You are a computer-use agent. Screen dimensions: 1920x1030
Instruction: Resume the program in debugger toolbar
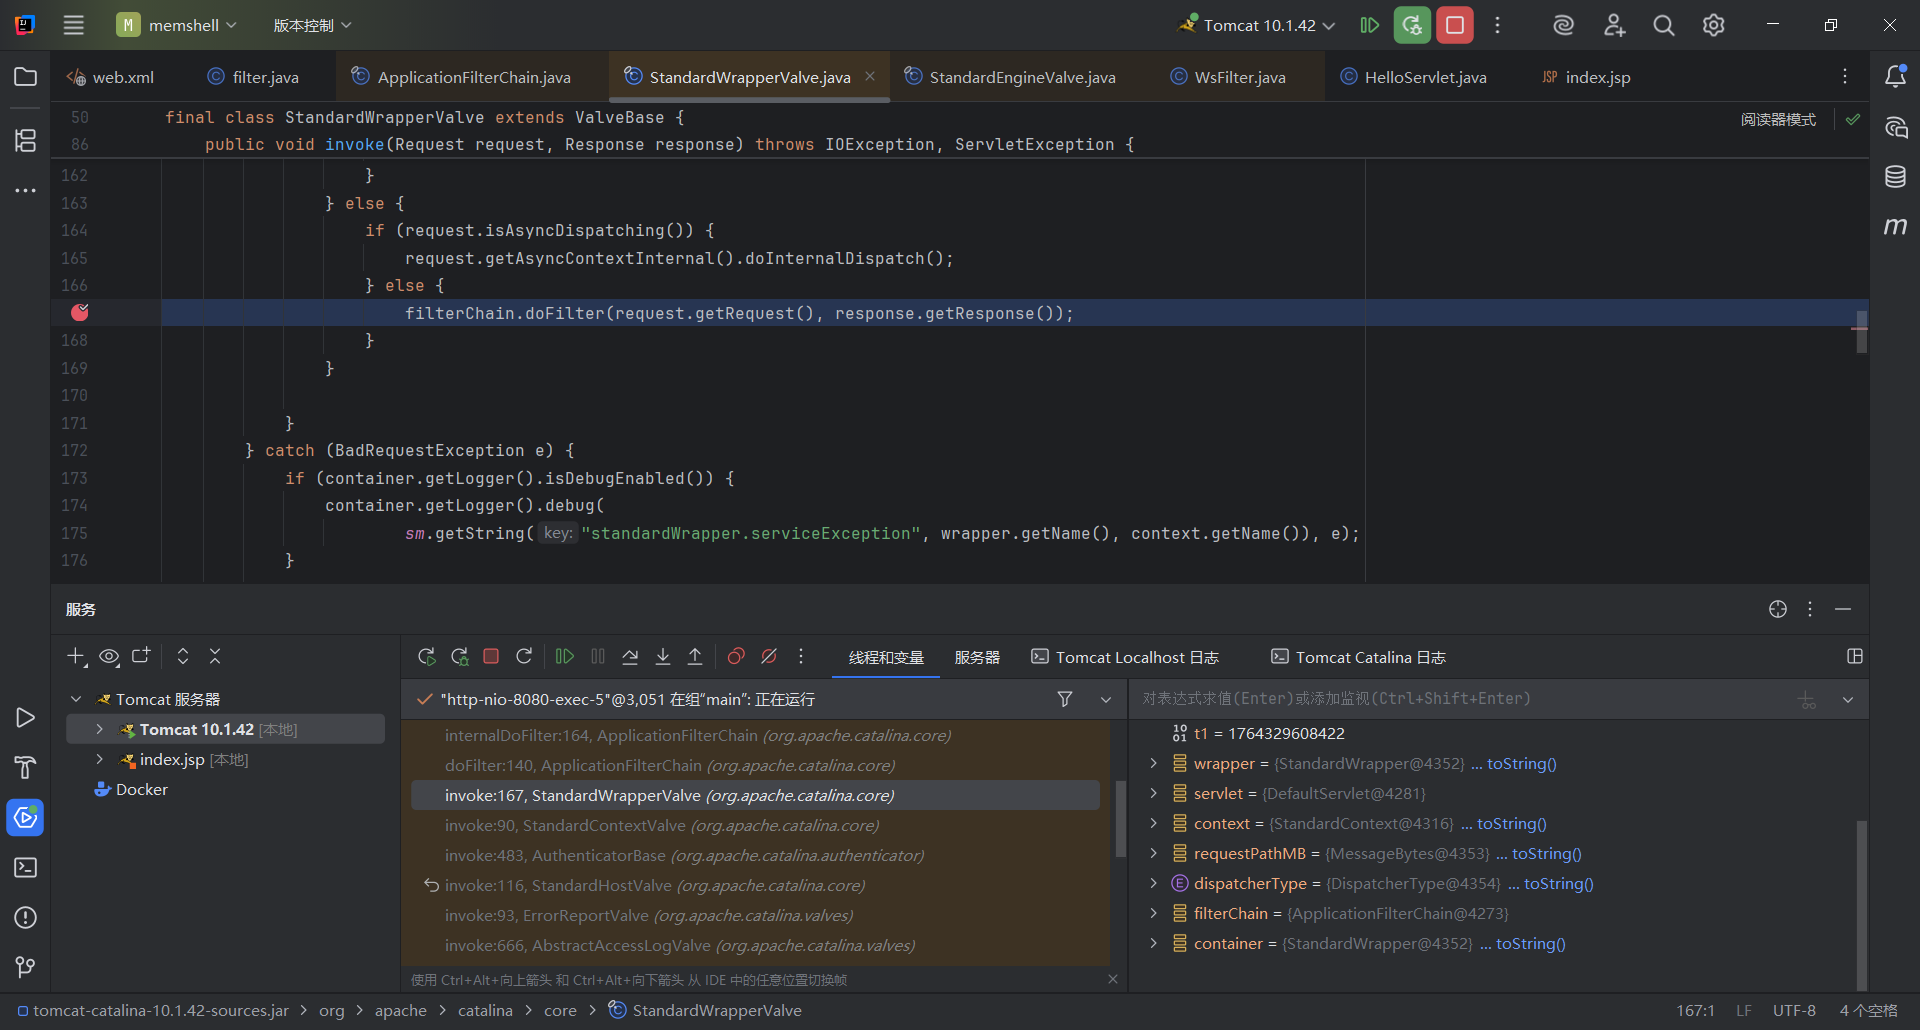pyautogui.click(x=565, y=657)
